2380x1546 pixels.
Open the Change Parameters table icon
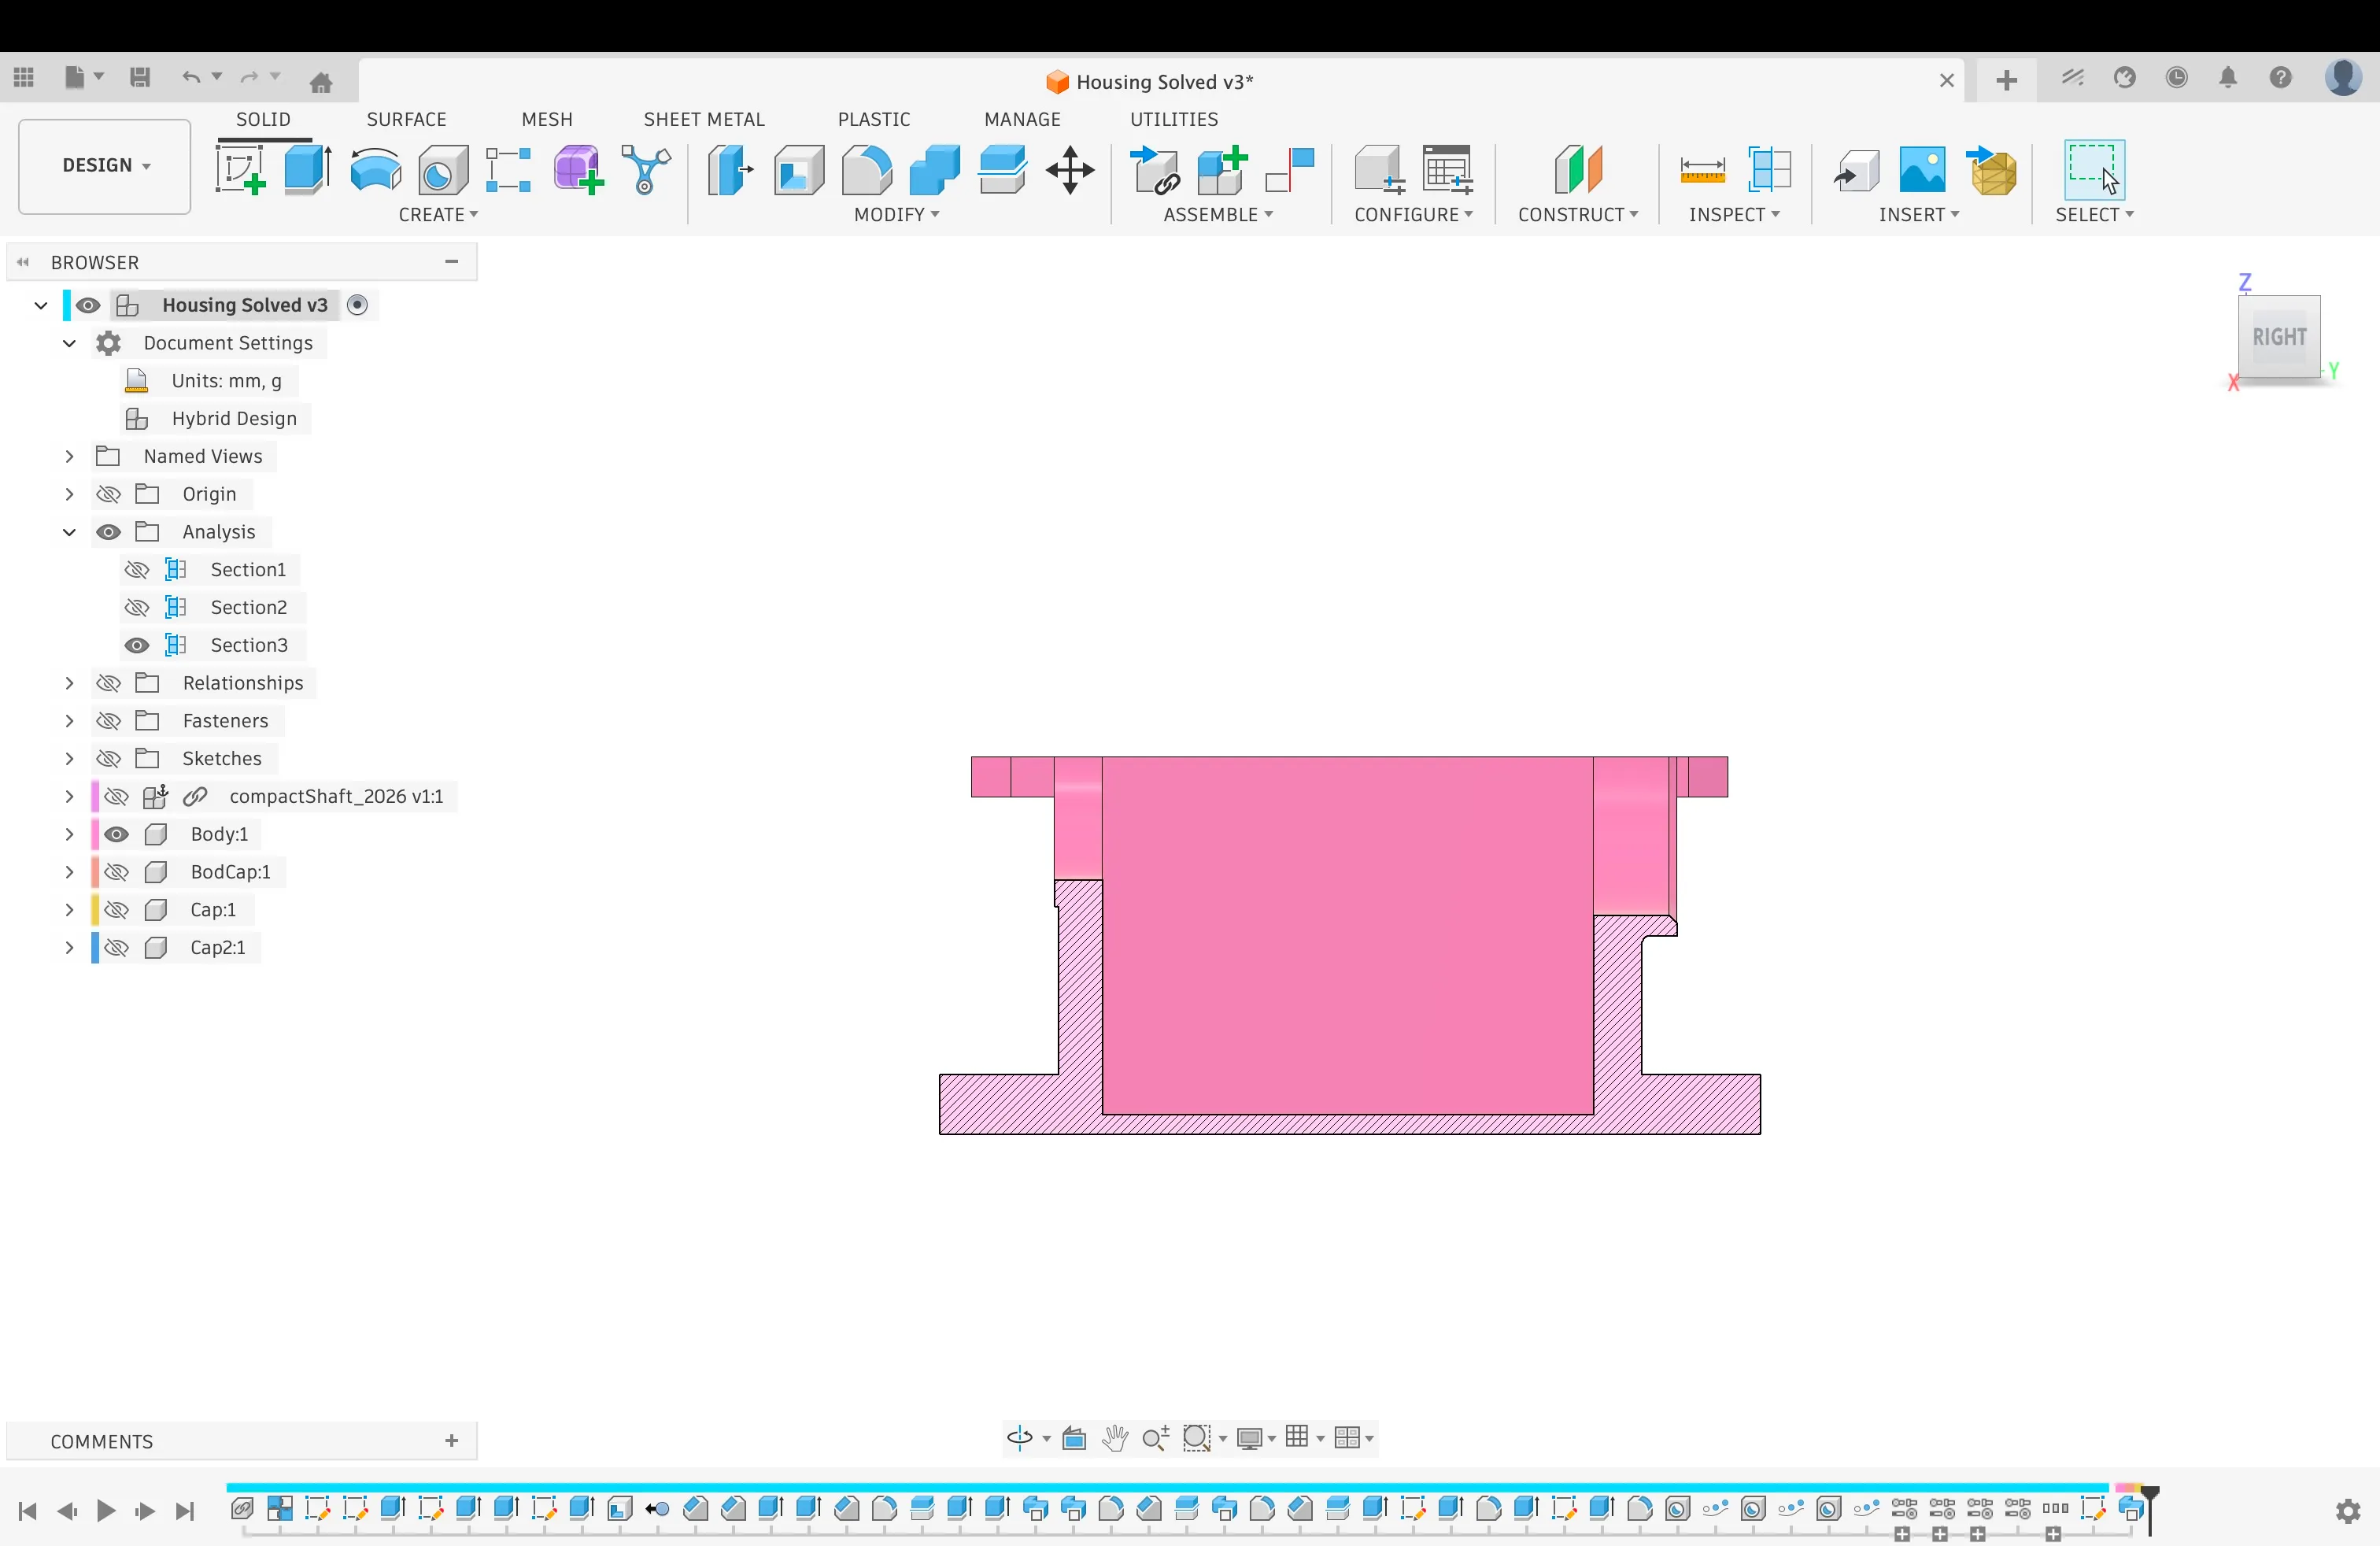[x=1447, y=170]
